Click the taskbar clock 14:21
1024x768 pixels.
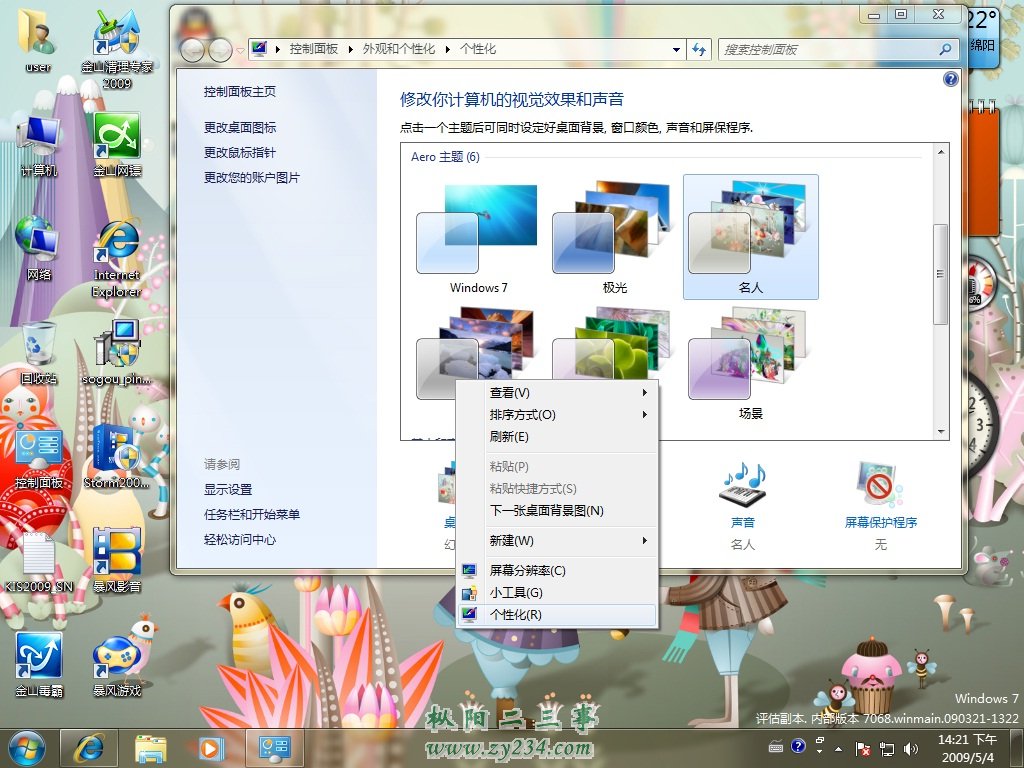click(x=968, y=748)
